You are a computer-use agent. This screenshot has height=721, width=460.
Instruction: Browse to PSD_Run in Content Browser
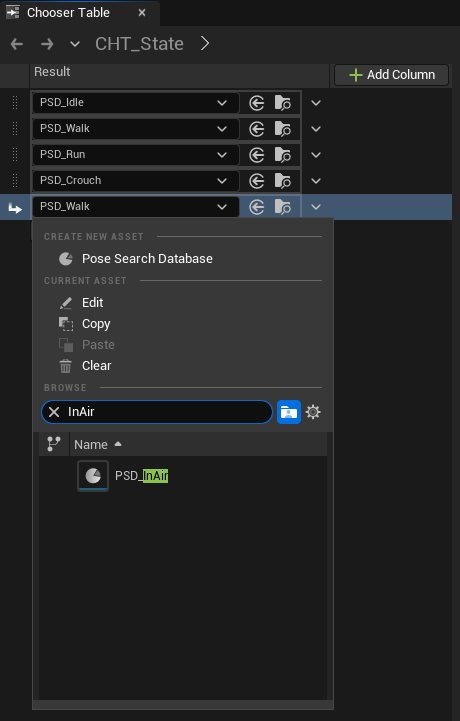tap(282, 155)
